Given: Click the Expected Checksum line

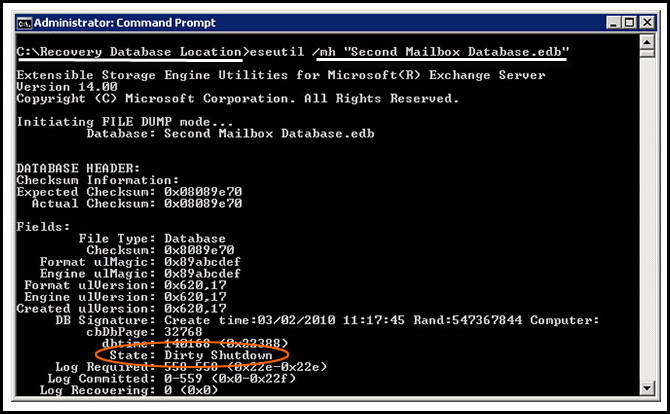Looking at the screenshot, I should [128, 193].
